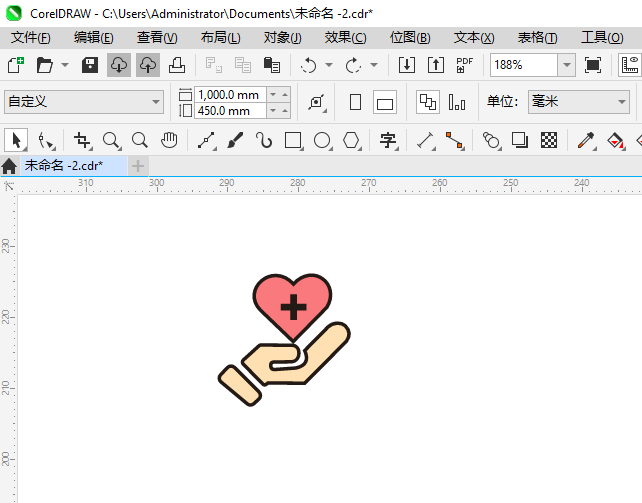
Task: Open the 对象(J) menu
Action: click(283, 38)
